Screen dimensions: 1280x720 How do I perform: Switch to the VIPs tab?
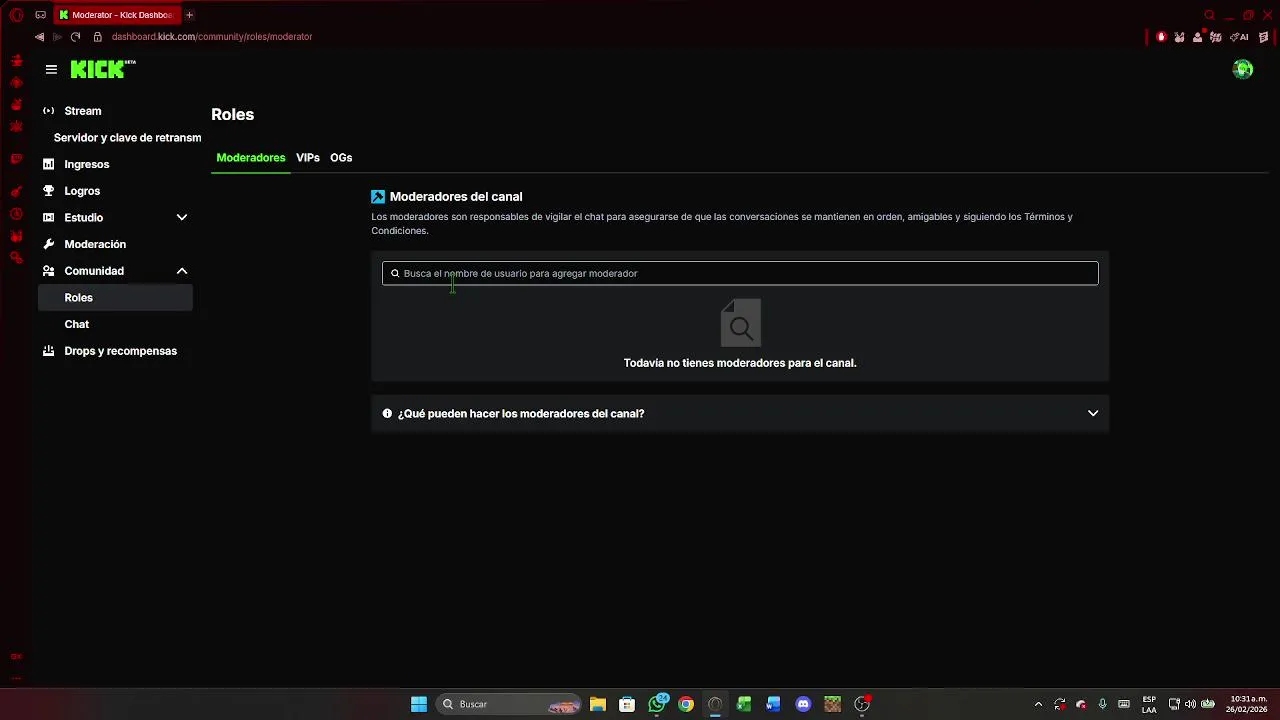point(308,158)
